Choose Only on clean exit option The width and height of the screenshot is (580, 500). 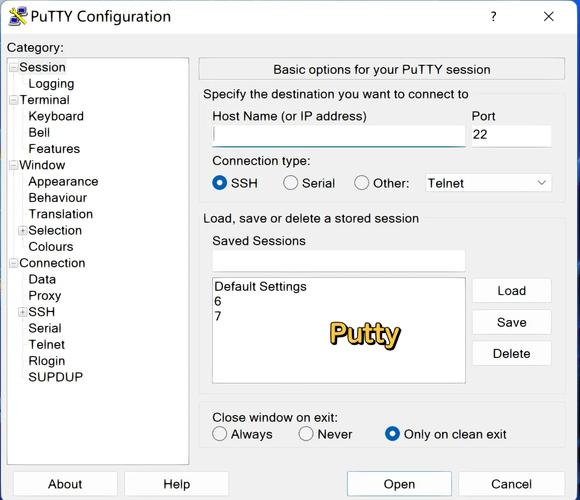point(392,434)
